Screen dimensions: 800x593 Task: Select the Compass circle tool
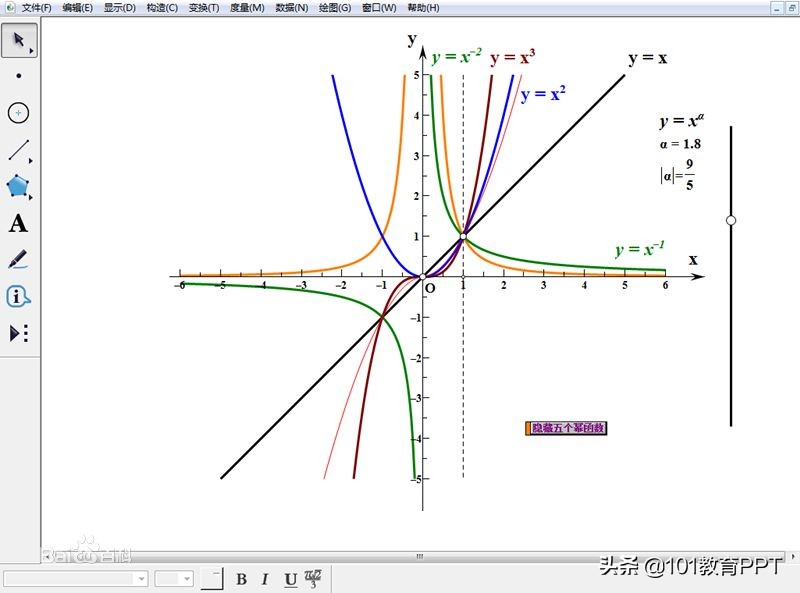pyautogui.click(x=18, y=113)
